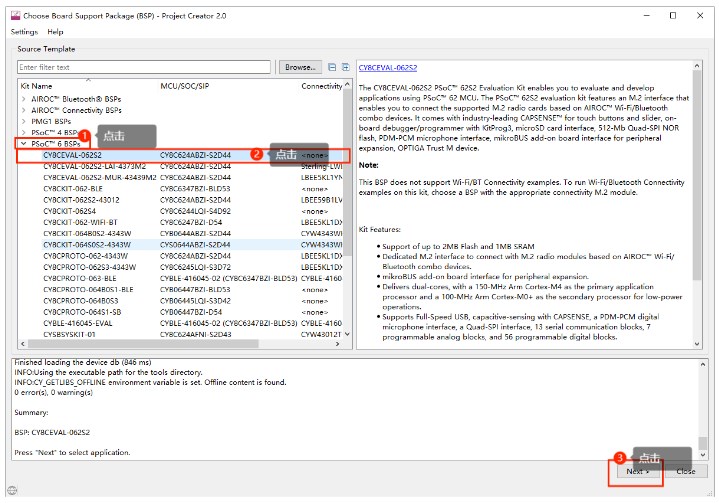
Task: Select CY8CKIT-062-WIFI-BT kit
Action: coord(80,222)
